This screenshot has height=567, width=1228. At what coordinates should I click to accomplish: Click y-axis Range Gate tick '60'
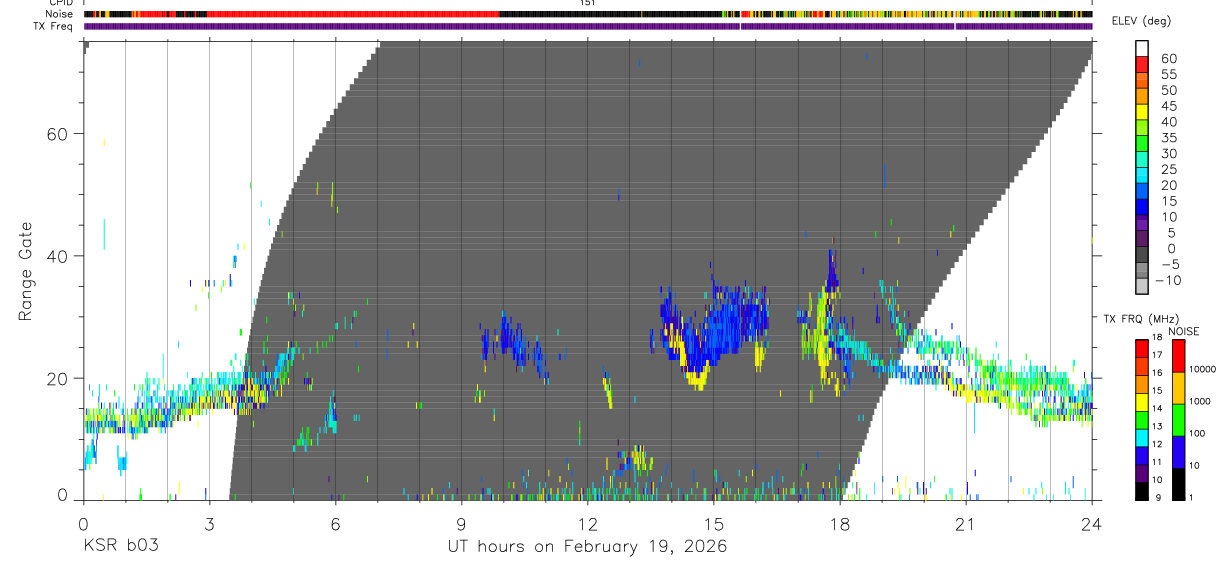coord(59,133)
